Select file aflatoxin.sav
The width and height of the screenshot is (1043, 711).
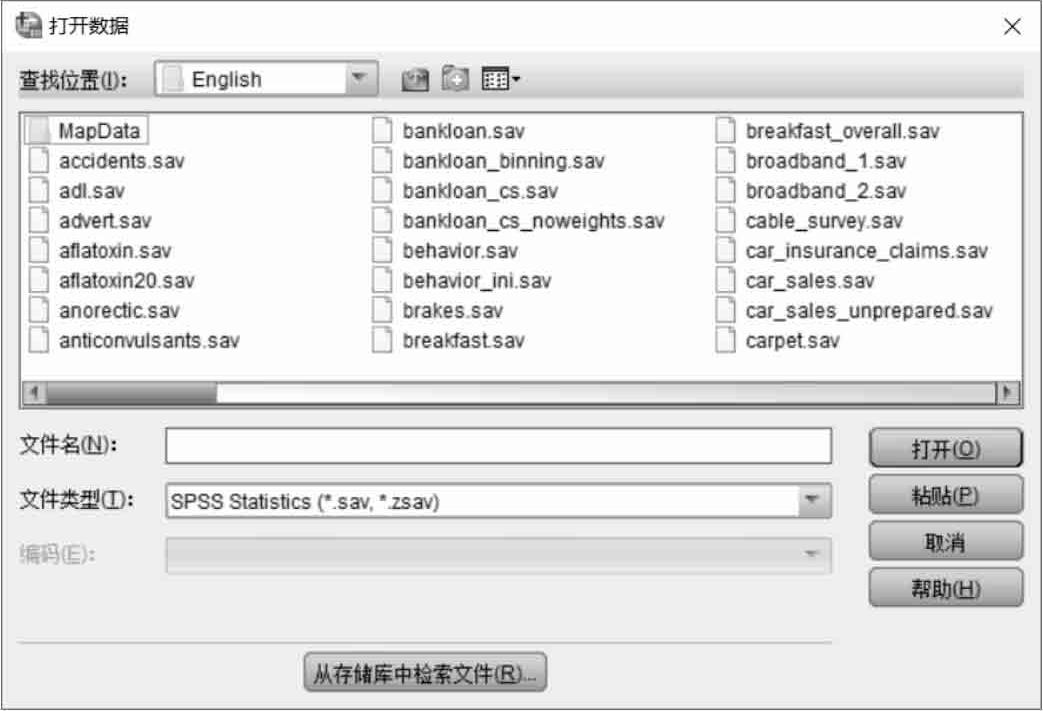100,251
